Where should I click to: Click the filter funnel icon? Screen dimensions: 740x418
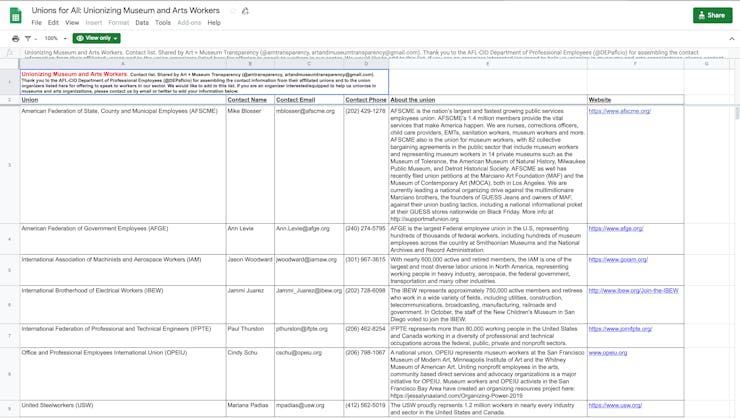[x=28, y=39]
